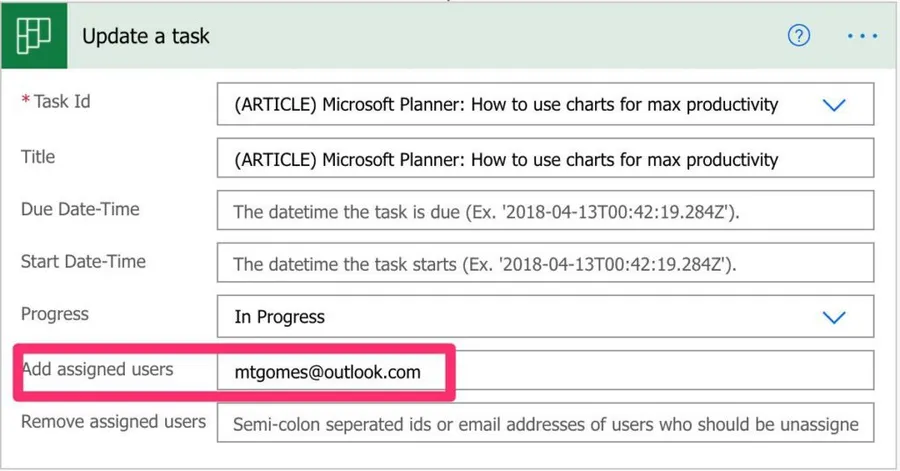Click the Remove assigned users label
Screen dimensions: 900x471
click(113, 421)
